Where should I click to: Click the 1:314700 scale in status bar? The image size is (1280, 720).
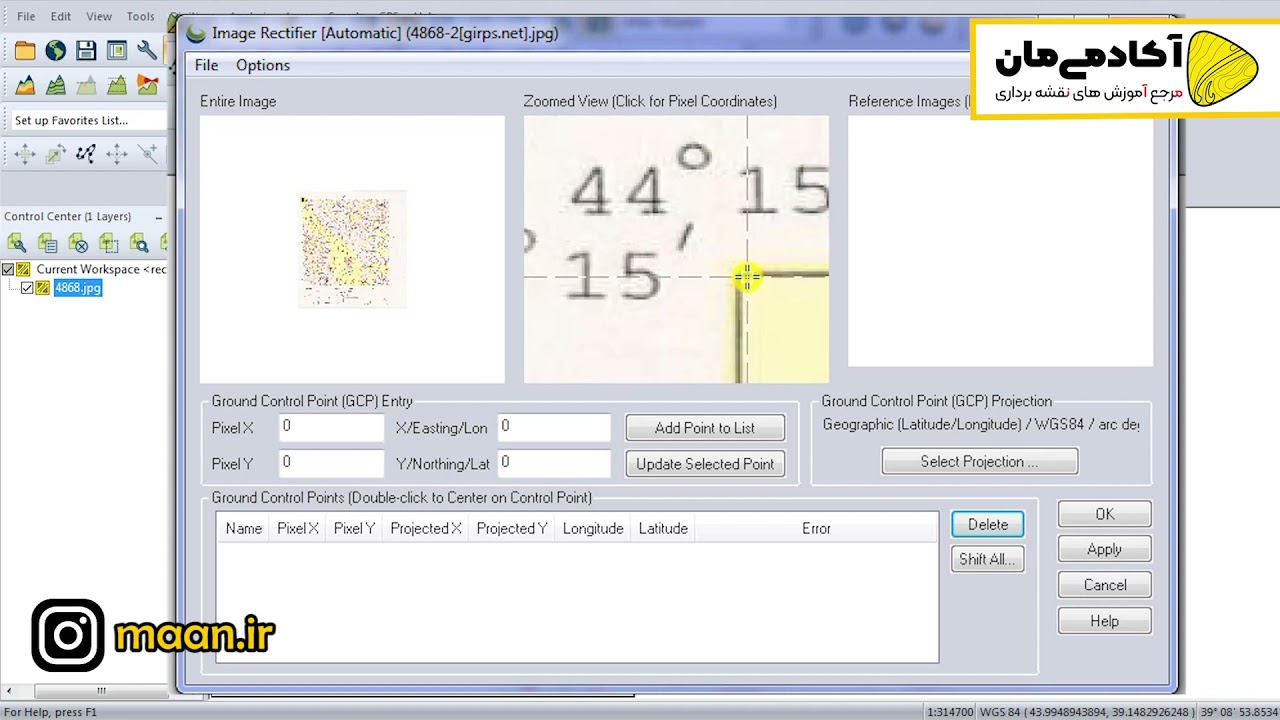click(x=950, y=712)
